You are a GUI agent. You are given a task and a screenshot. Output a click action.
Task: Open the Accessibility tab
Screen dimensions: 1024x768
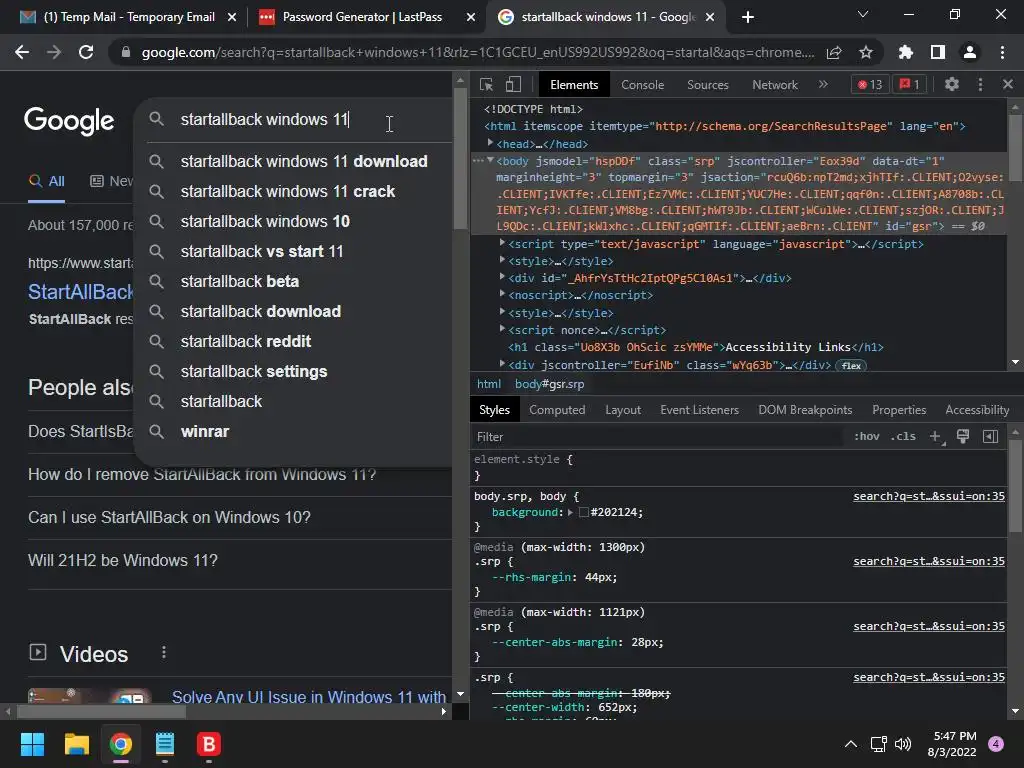click(x=976, y=410)
